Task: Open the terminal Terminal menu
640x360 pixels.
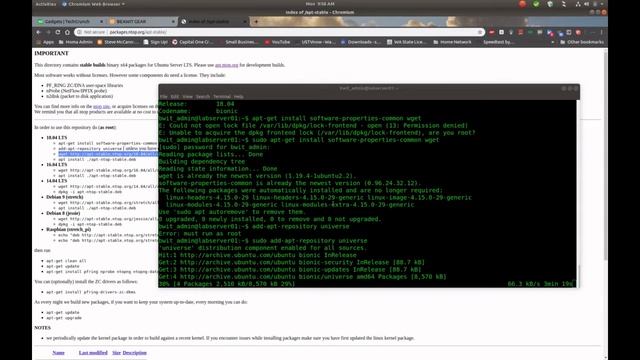Action: pos(222,97)
